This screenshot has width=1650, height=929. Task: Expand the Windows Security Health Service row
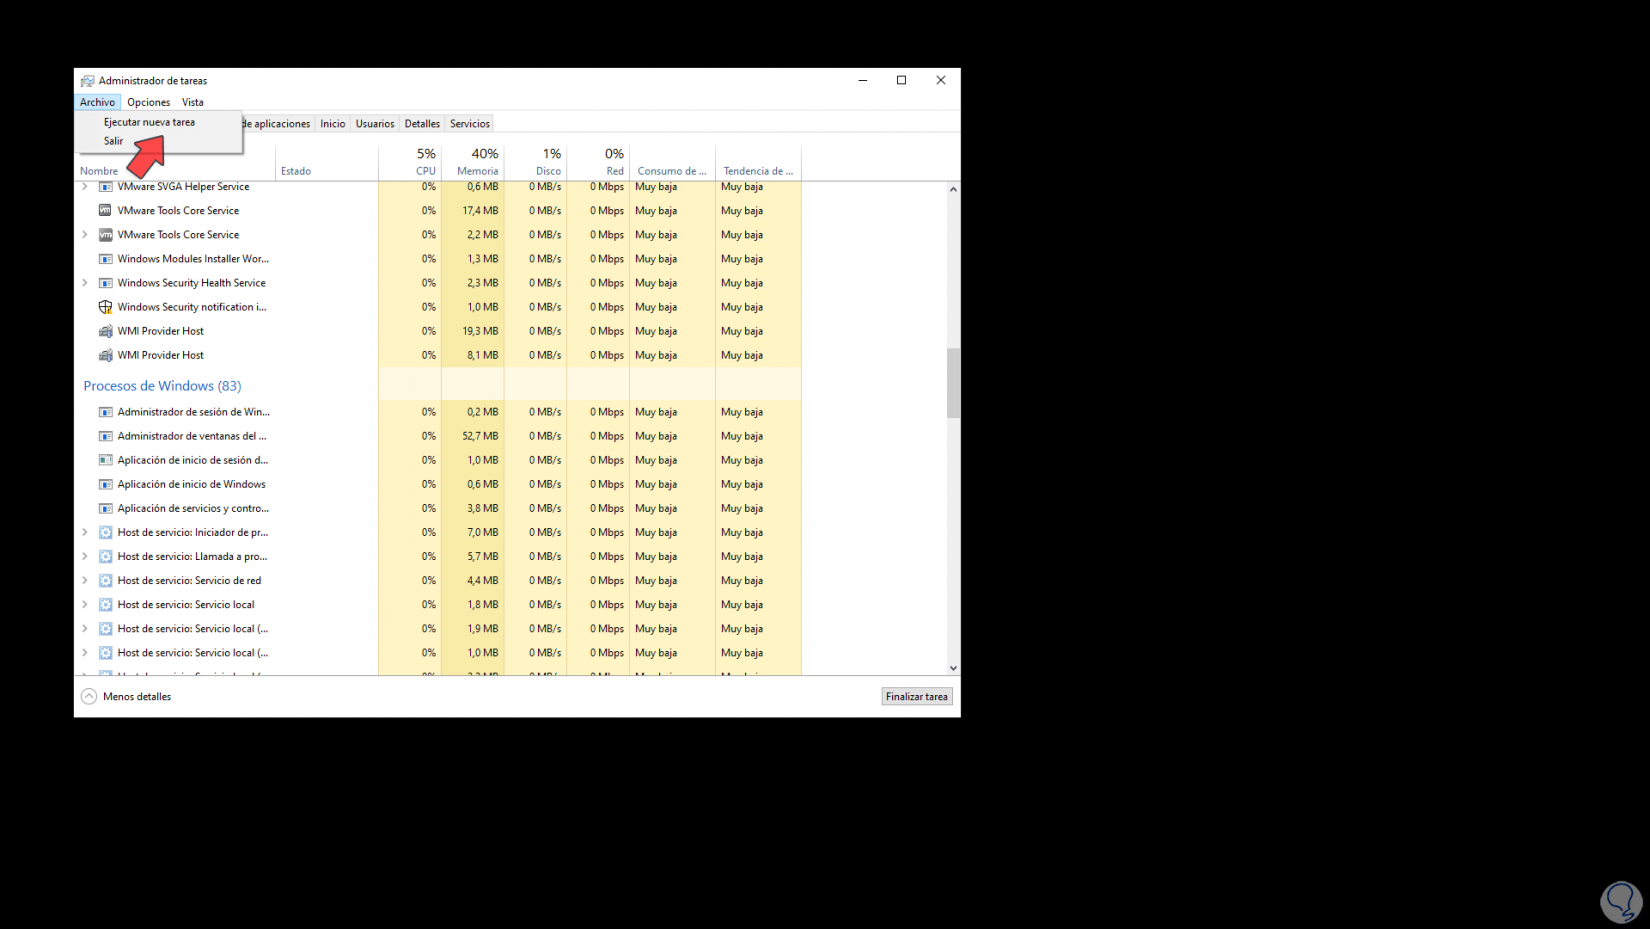85,283
